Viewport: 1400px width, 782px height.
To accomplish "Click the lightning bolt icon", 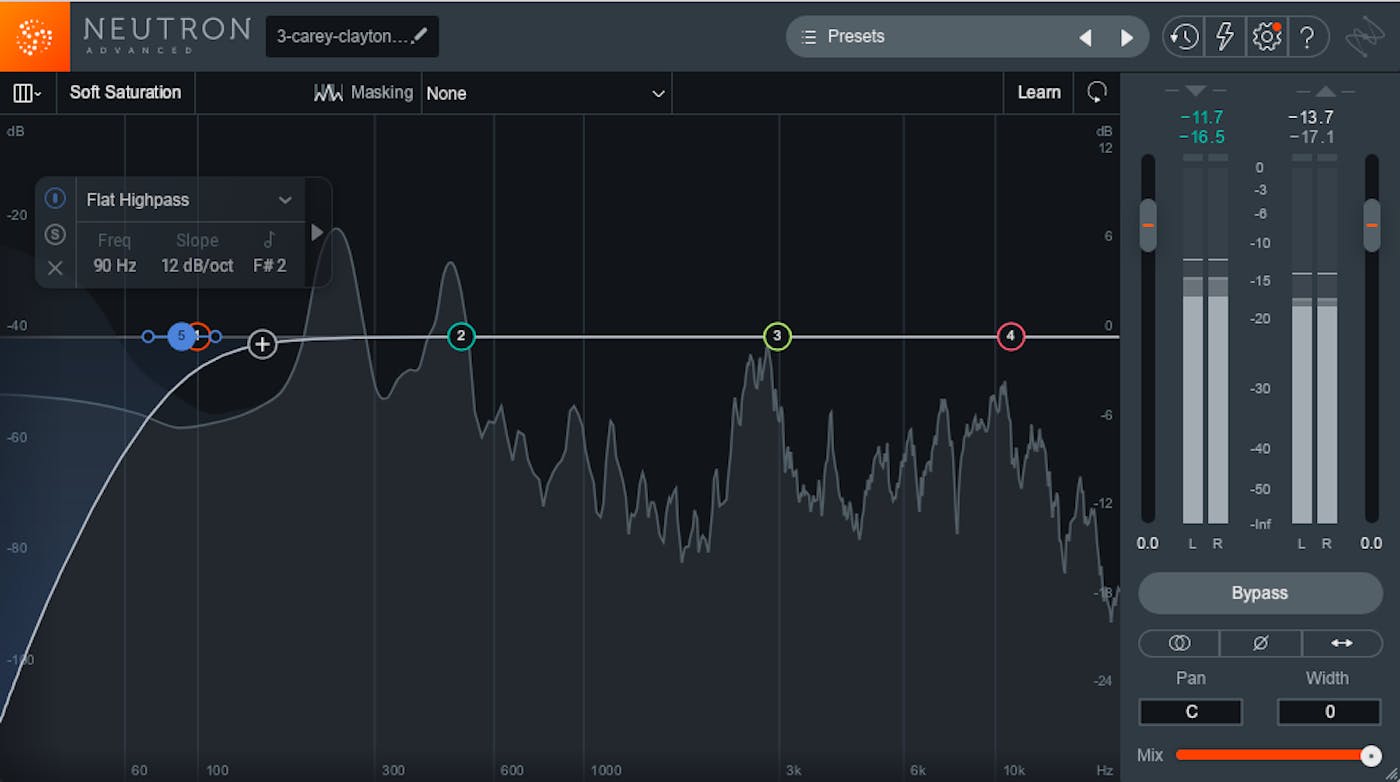I will tap(1224, 37).
